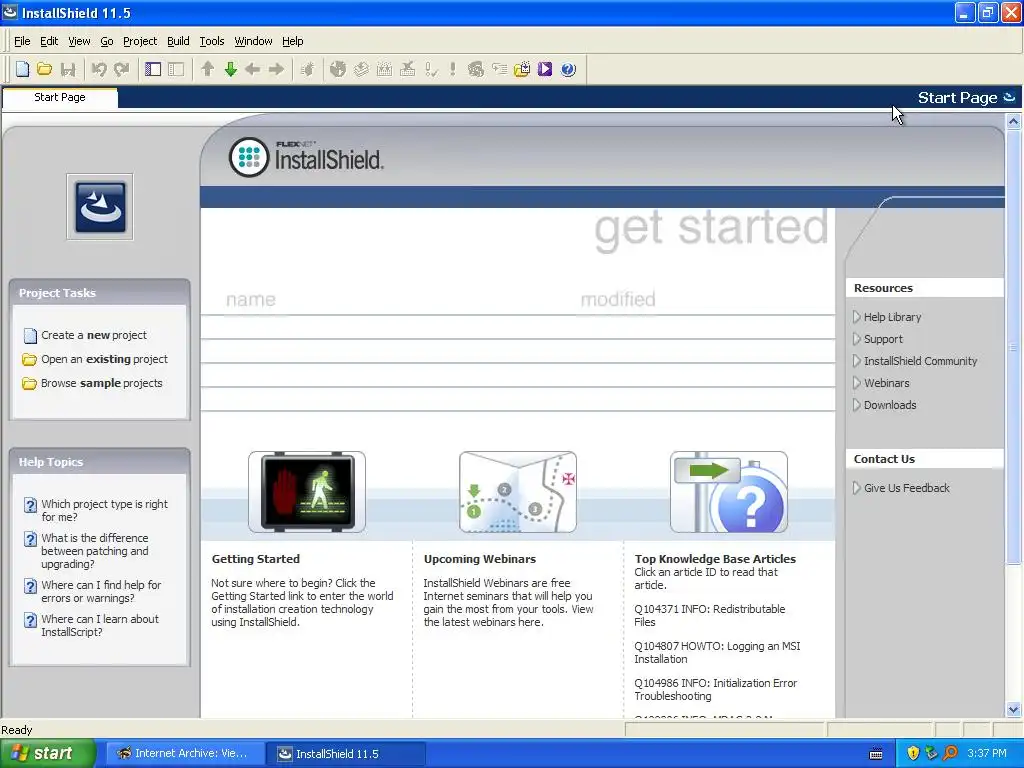Click the InstallShield 11.5 taskbar button
This screenshot has width=1024, height=768.
pos(347,754)
